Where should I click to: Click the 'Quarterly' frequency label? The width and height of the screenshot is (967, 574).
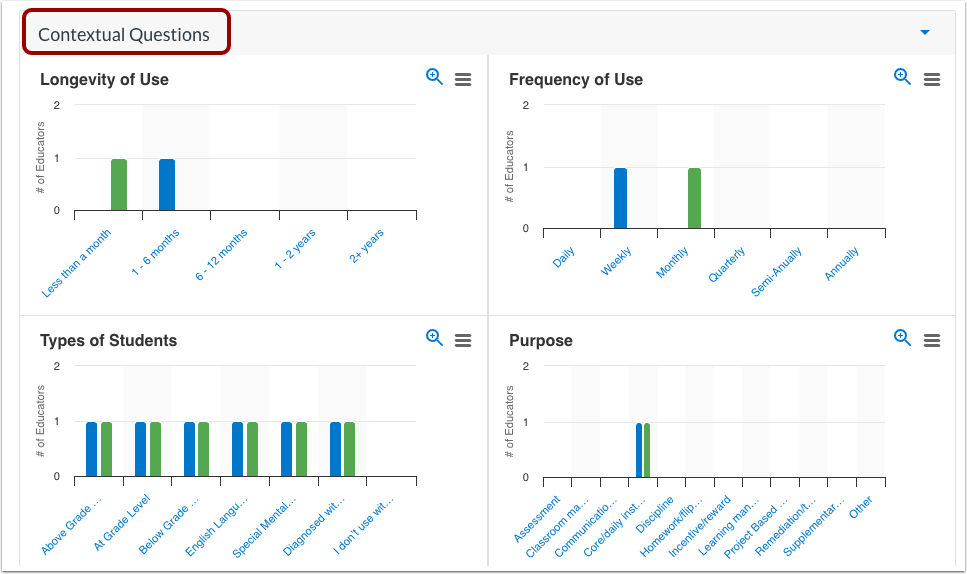726,264
